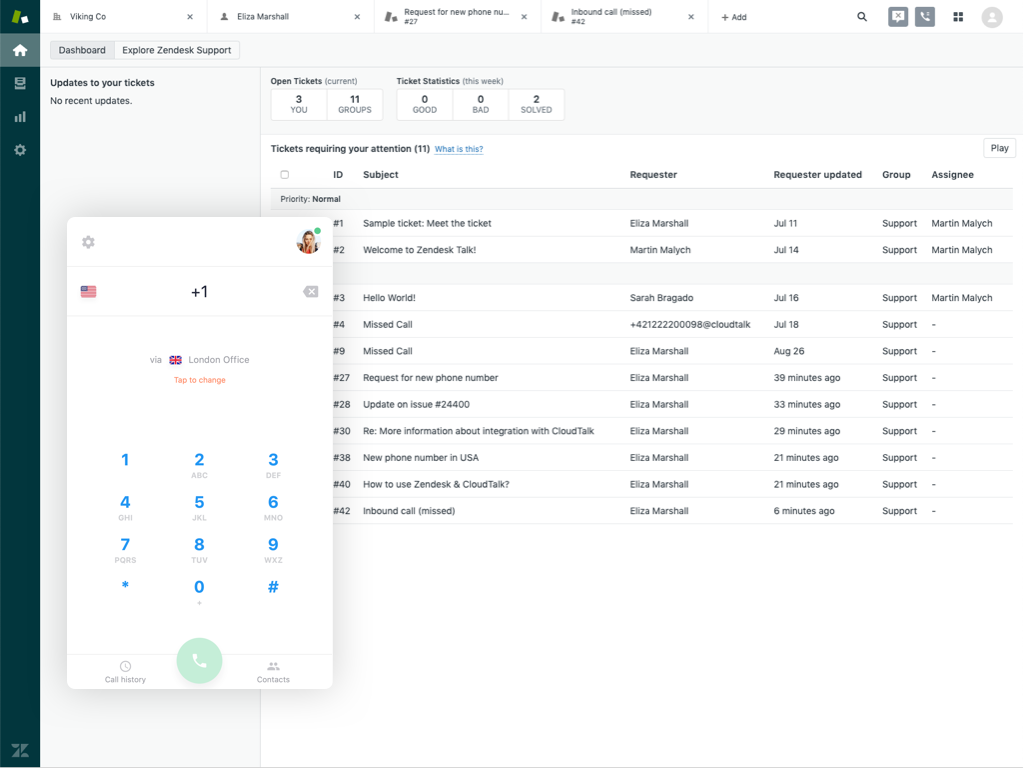Click the 'What is this?' link
The height and width of the screenshot is (768, 1024).
459,149
